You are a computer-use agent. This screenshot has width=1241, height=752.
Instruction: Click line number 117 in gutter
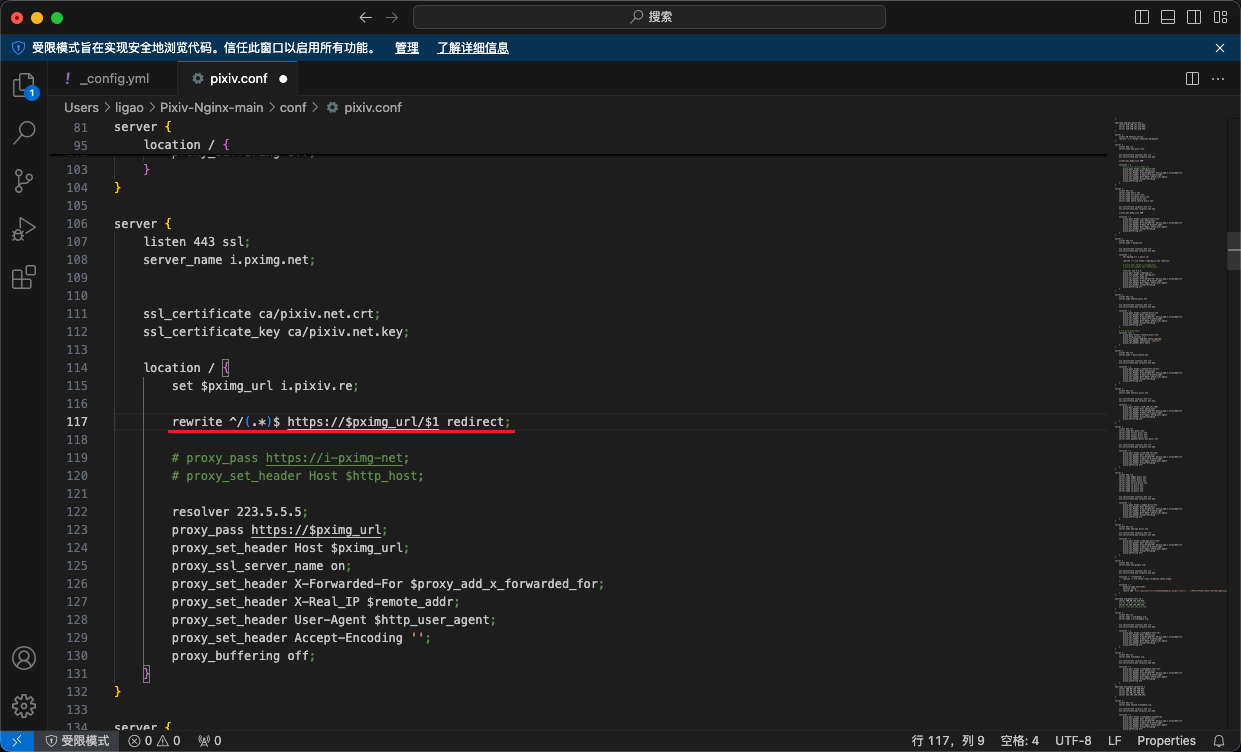pyautogui.click(x=77, y=422)
